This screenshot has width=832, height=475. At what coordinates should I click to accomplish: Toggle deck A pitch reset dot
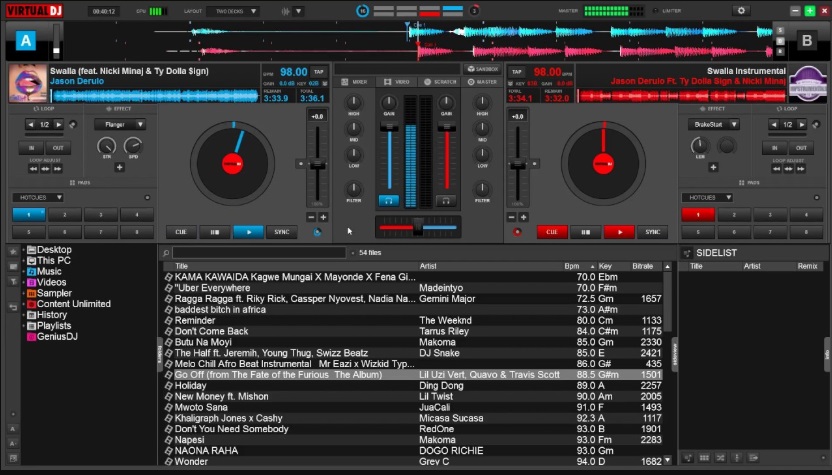point(301,164)
